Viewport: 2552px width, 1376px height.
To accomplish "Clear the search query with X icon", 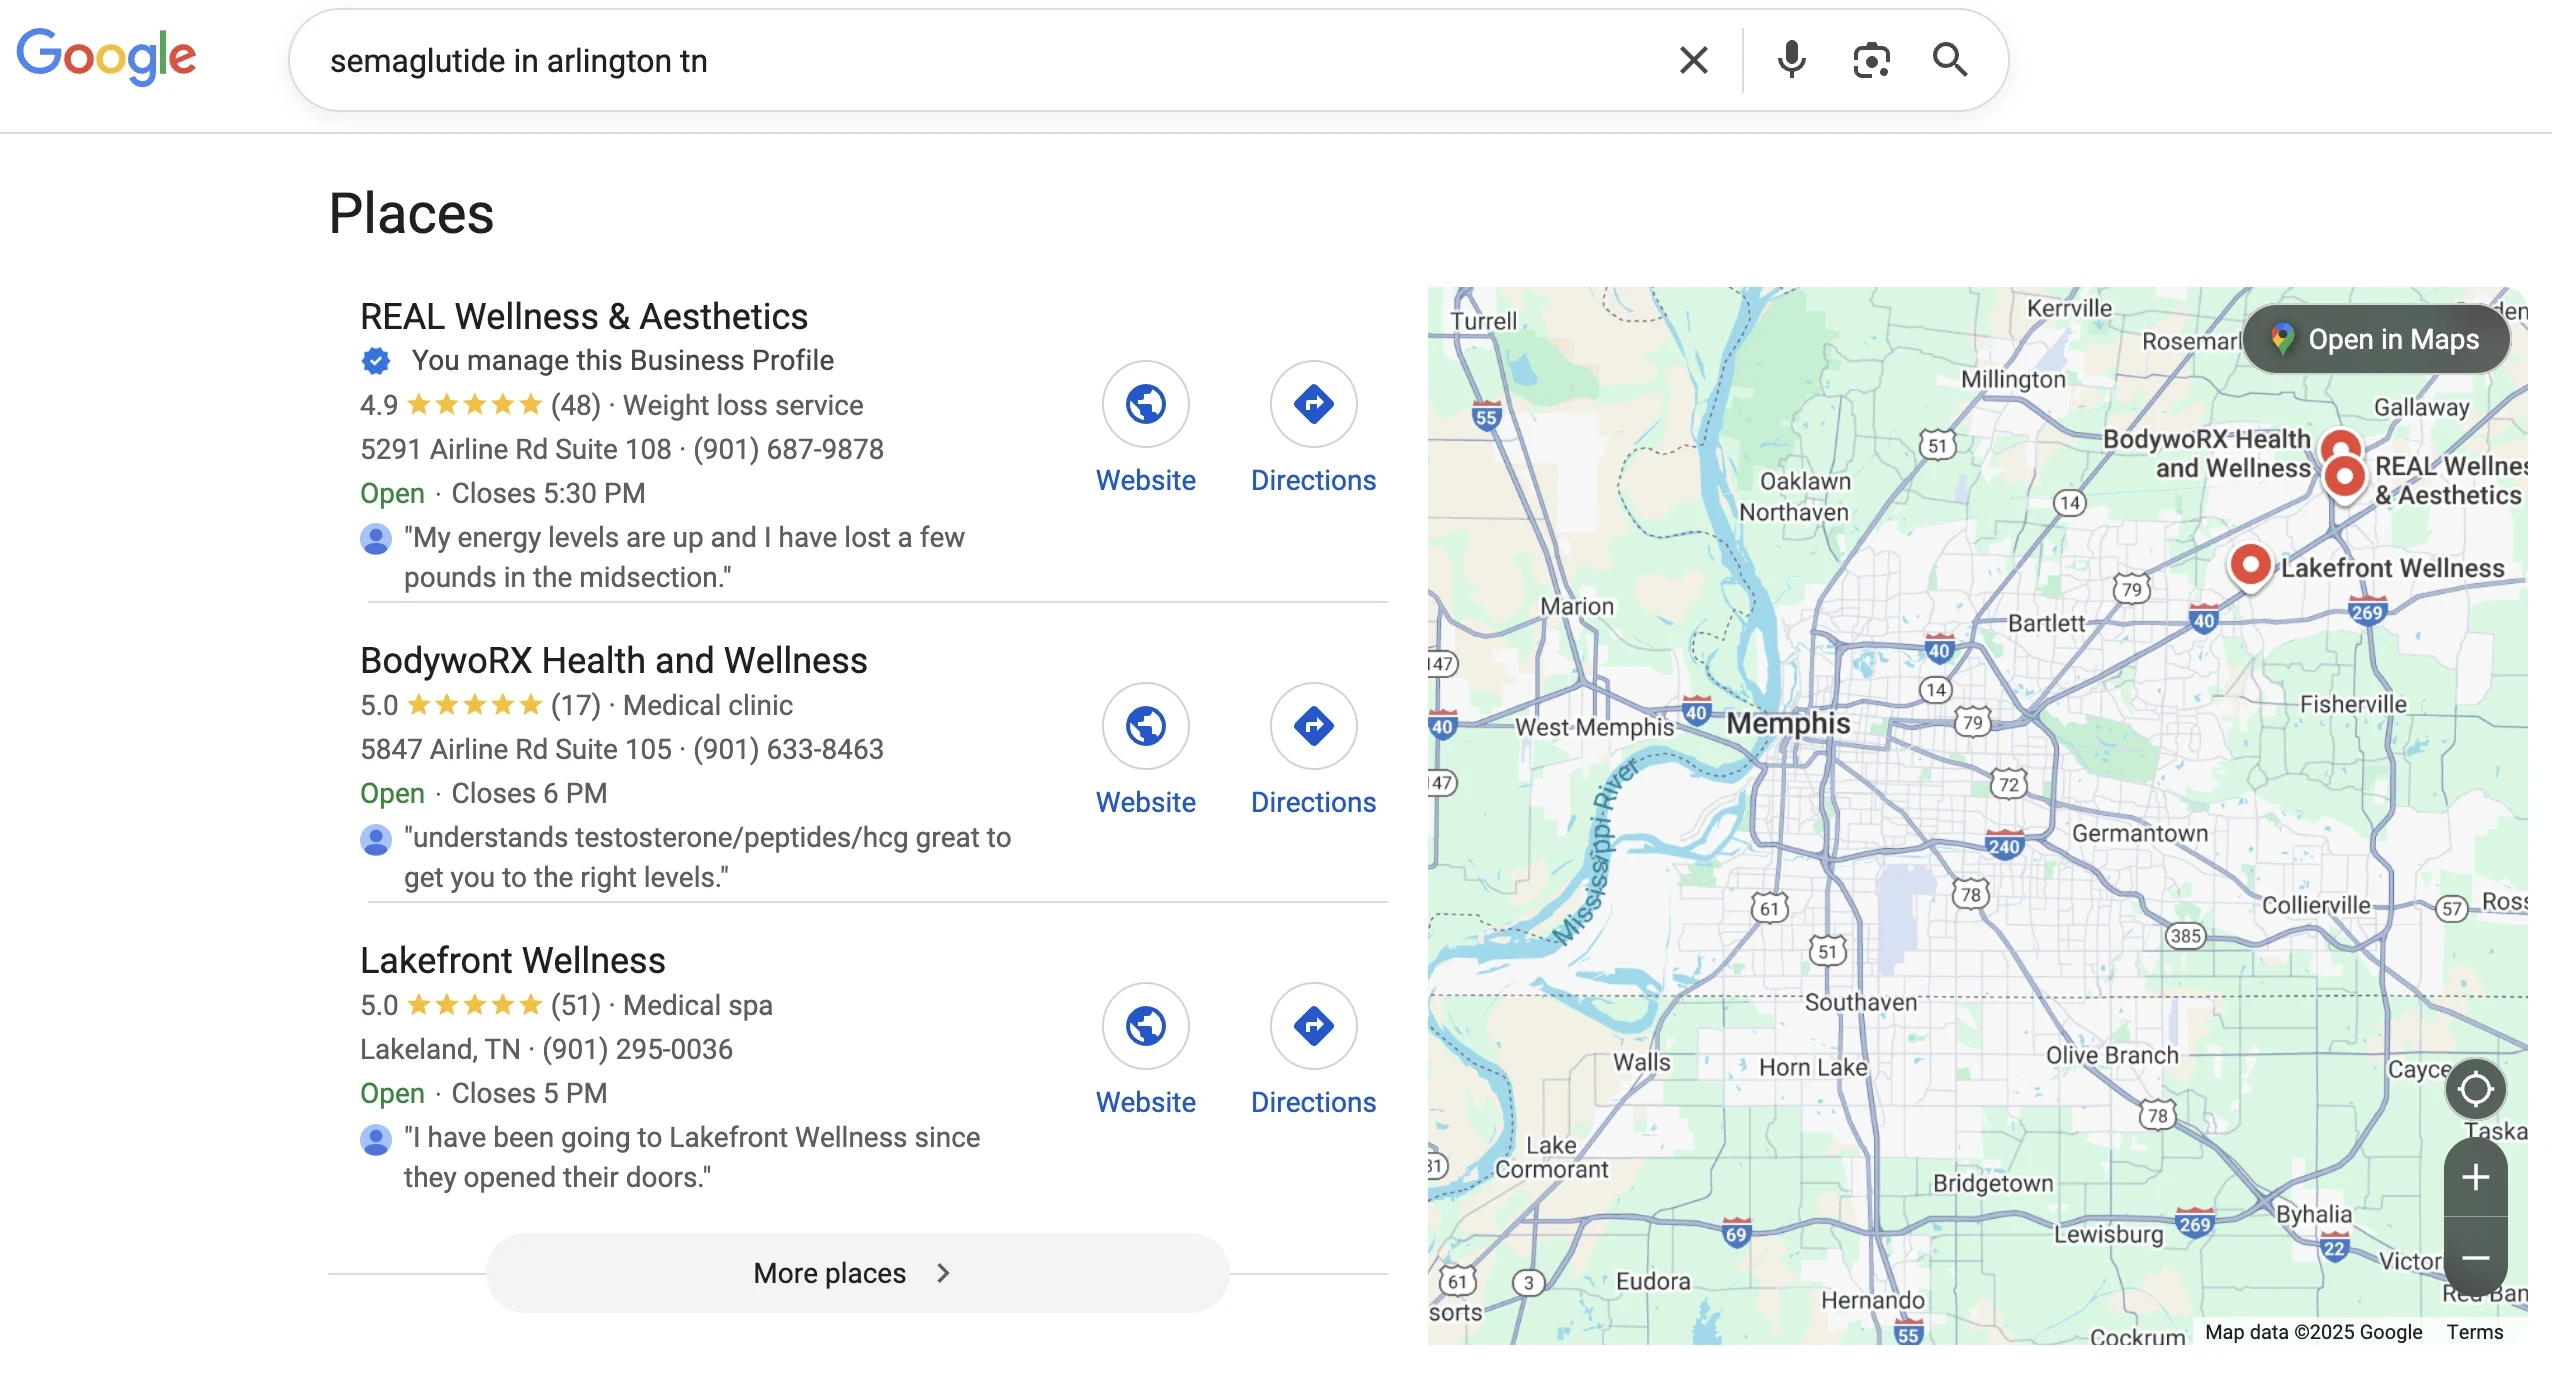I will coord(1693,61).
